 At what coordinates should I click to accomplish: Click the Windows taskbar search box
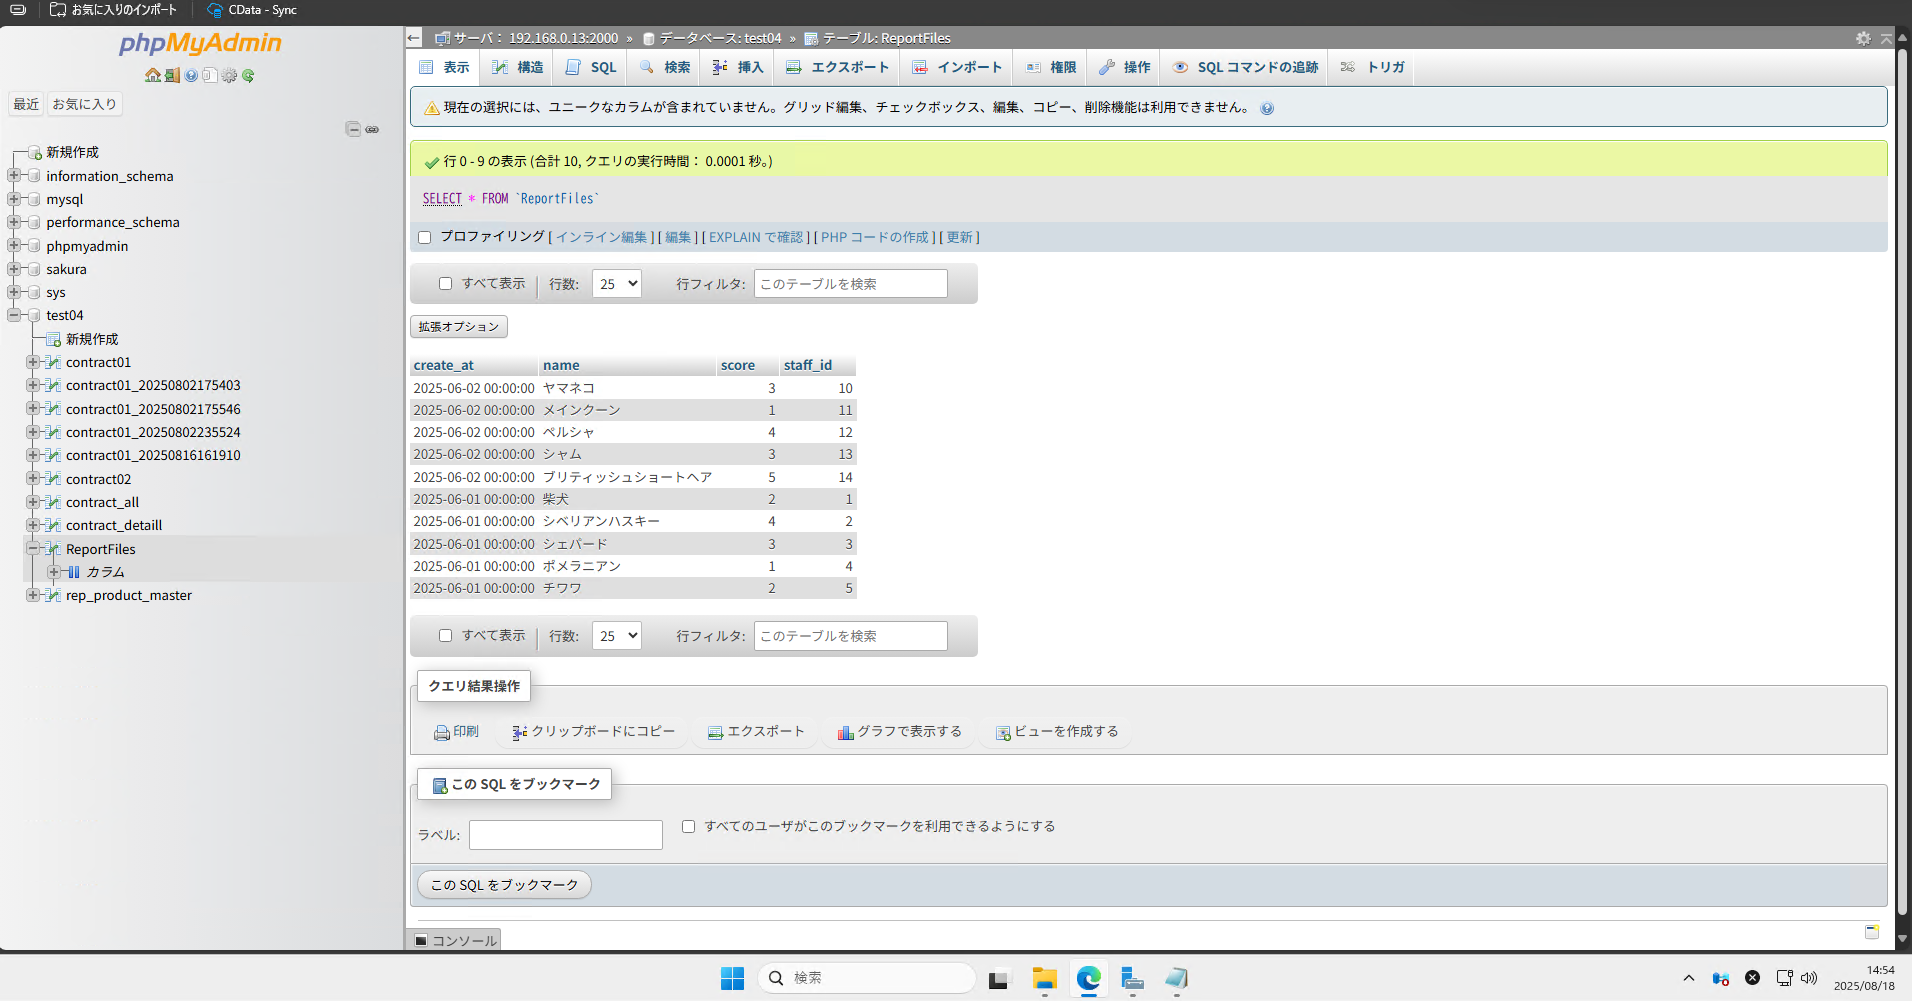click(x=867, y=978)
